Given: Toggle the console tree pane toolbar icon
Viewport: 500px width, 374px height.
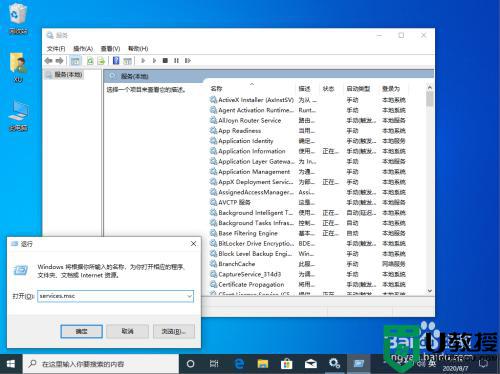Looking at the screenshot, I should (x=76, y=61).
